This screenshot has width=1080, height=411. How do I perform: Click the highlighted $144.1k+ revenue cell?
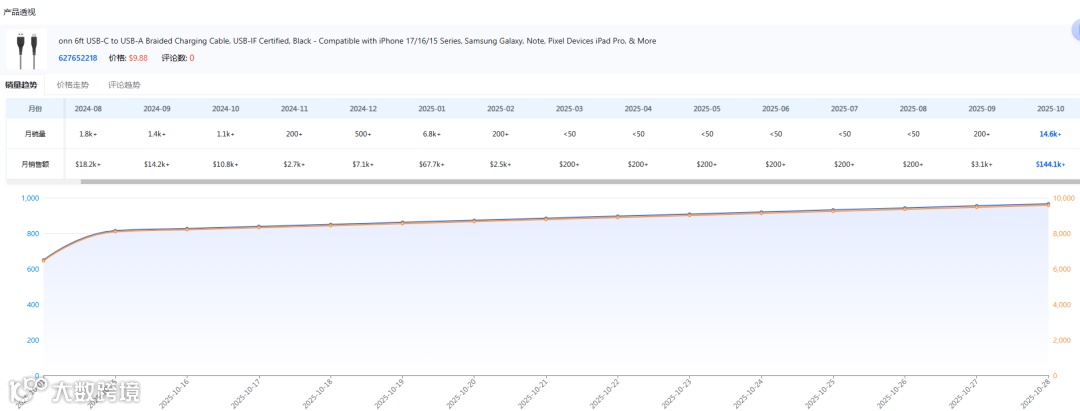click(1051, 165)
